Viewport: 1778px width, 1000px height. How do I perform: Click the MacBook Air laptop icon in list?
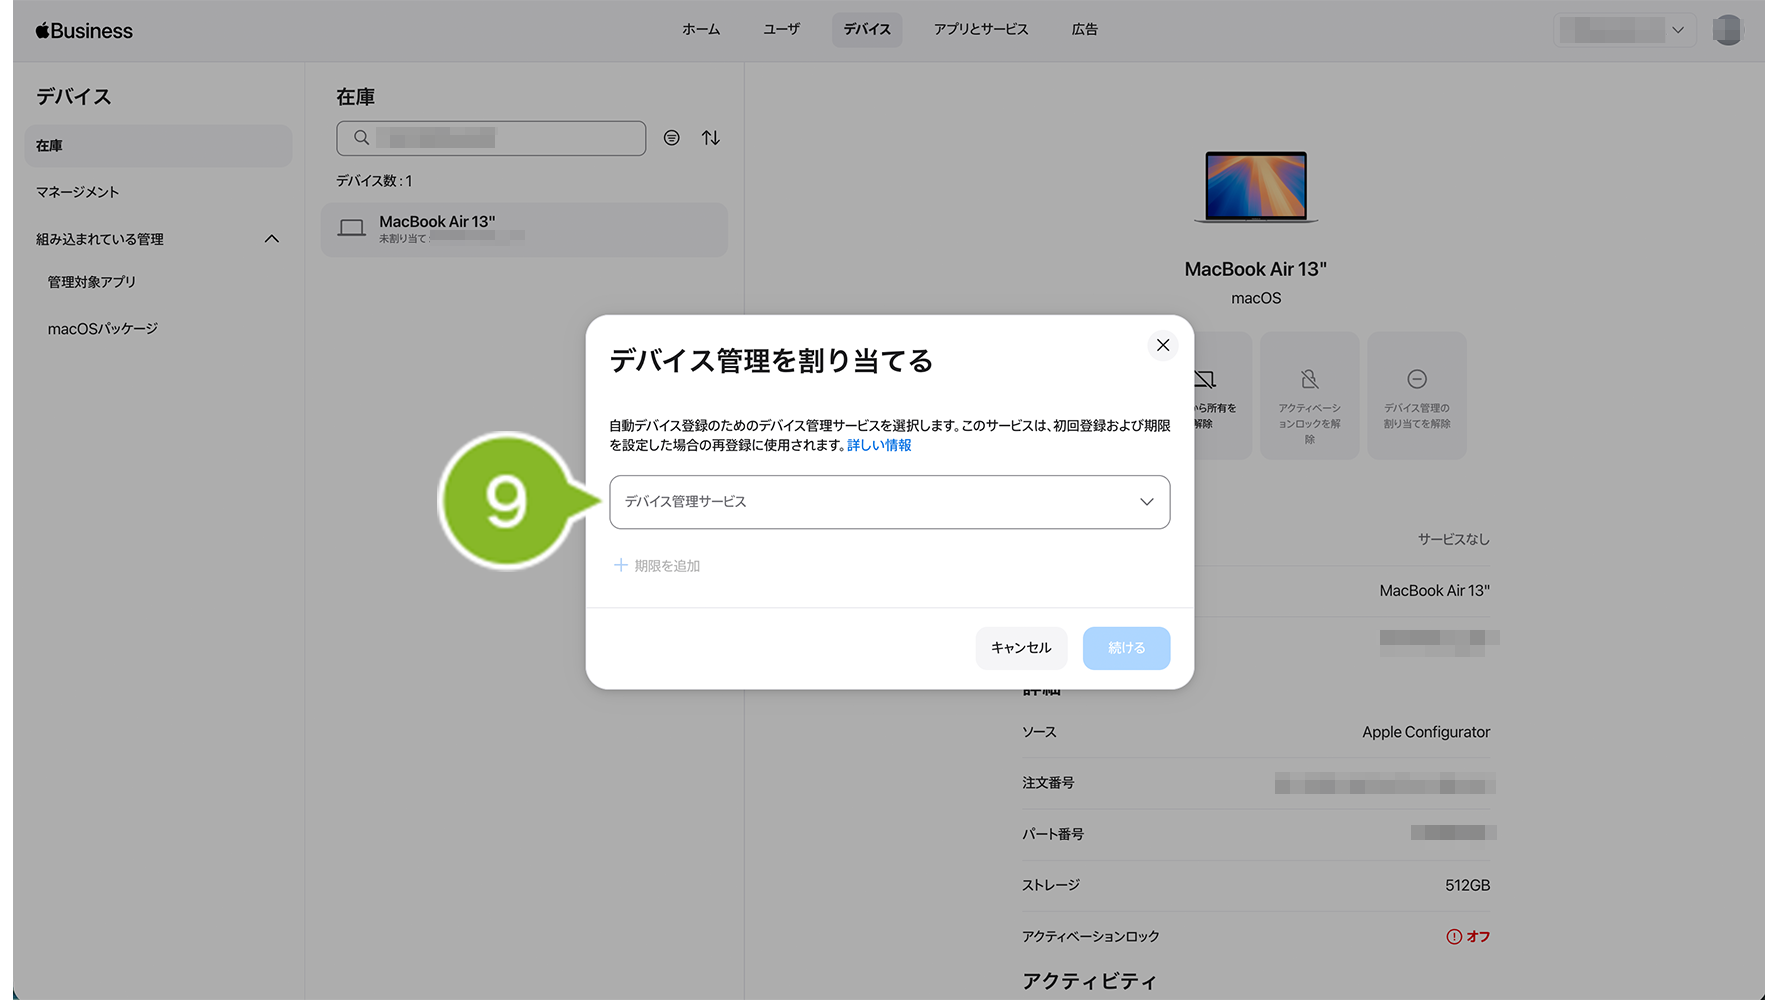click(x=352, y=228)
